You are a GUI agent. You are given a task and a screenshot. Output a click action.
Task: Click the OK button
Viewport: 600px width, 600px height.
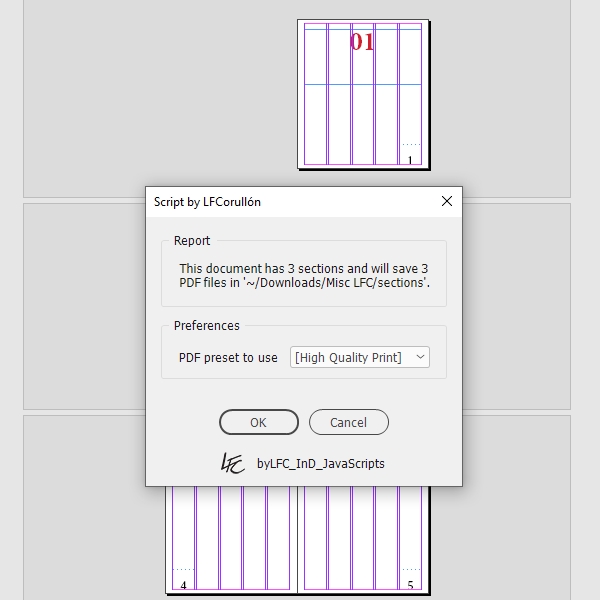[x=259, y=422]
